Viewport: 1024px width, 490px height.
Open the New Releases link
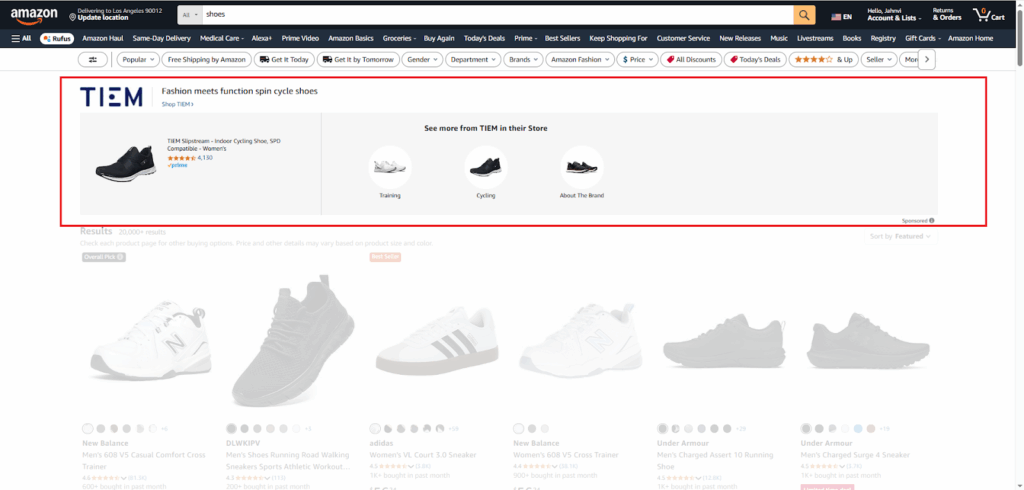point(740,39)
